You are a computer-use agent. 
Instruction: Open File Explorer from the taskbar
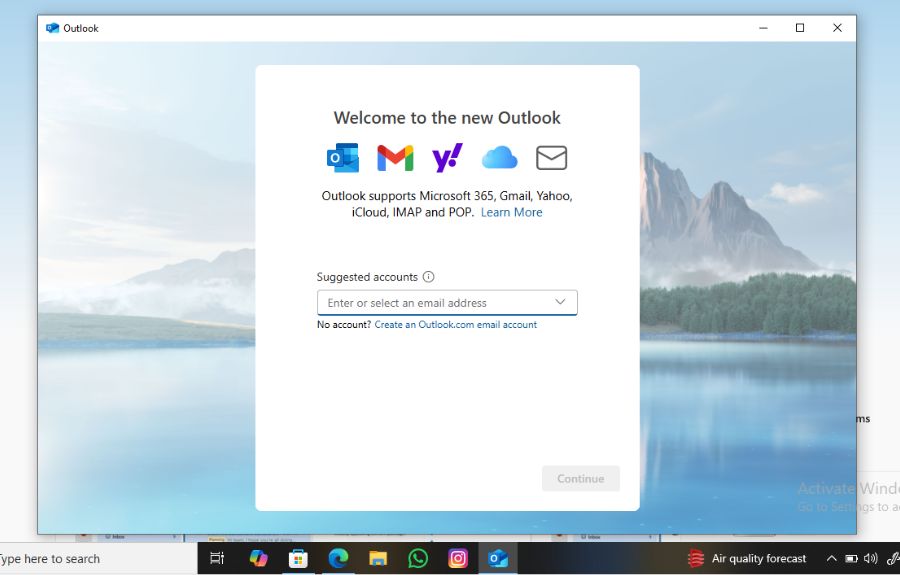tap(378, 558)
